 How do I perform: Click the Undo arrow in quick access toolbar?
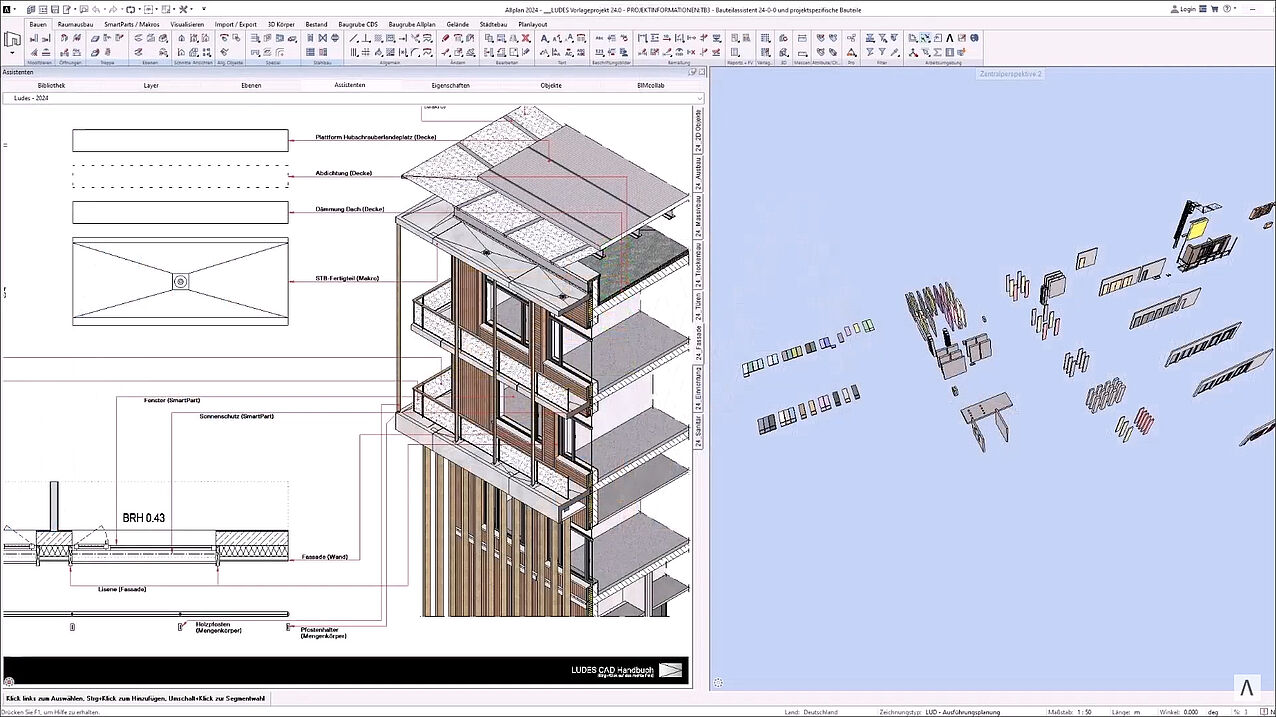(x=95, y=9)
